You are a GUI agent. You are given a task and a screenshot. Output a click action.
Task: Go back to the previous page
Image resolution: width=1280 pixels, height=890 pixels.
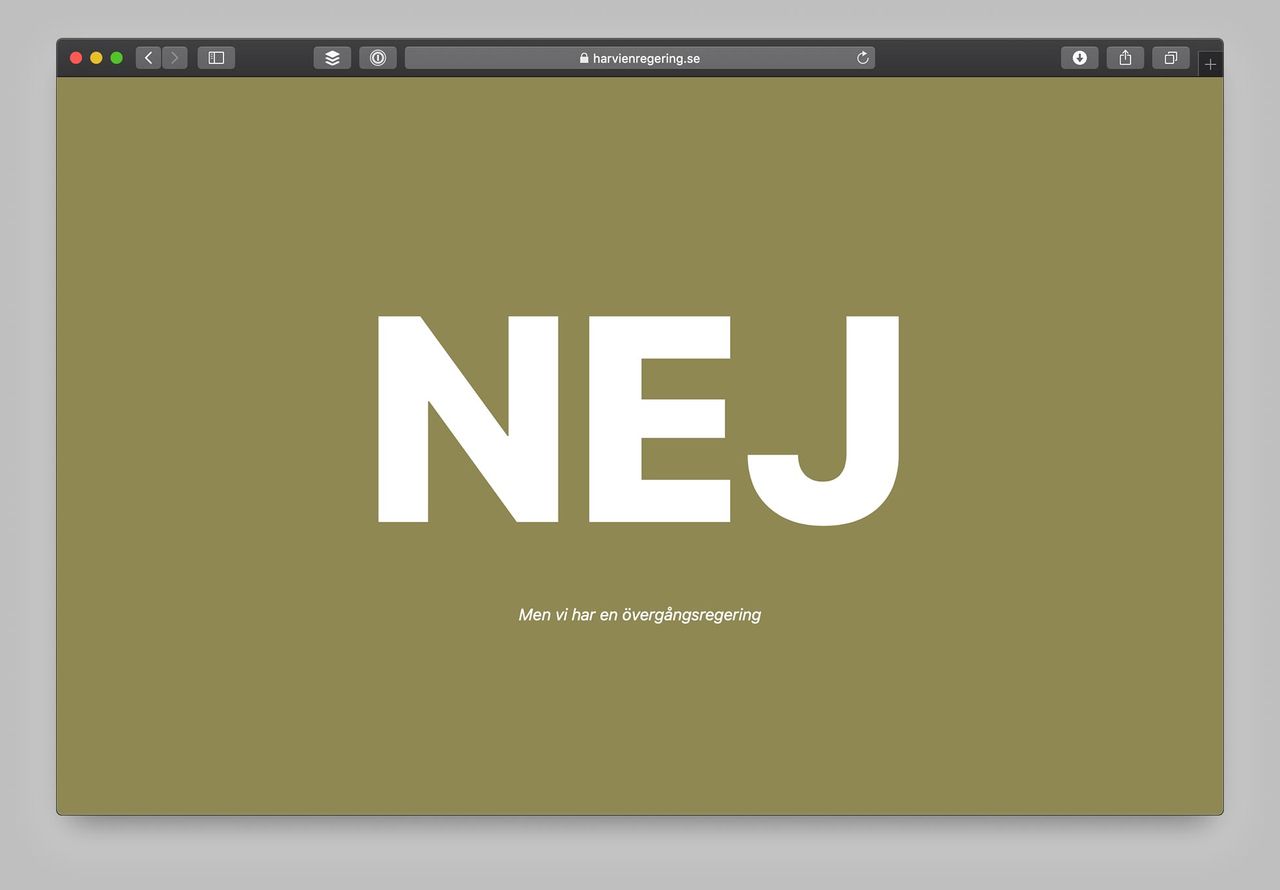coord(149,58)
